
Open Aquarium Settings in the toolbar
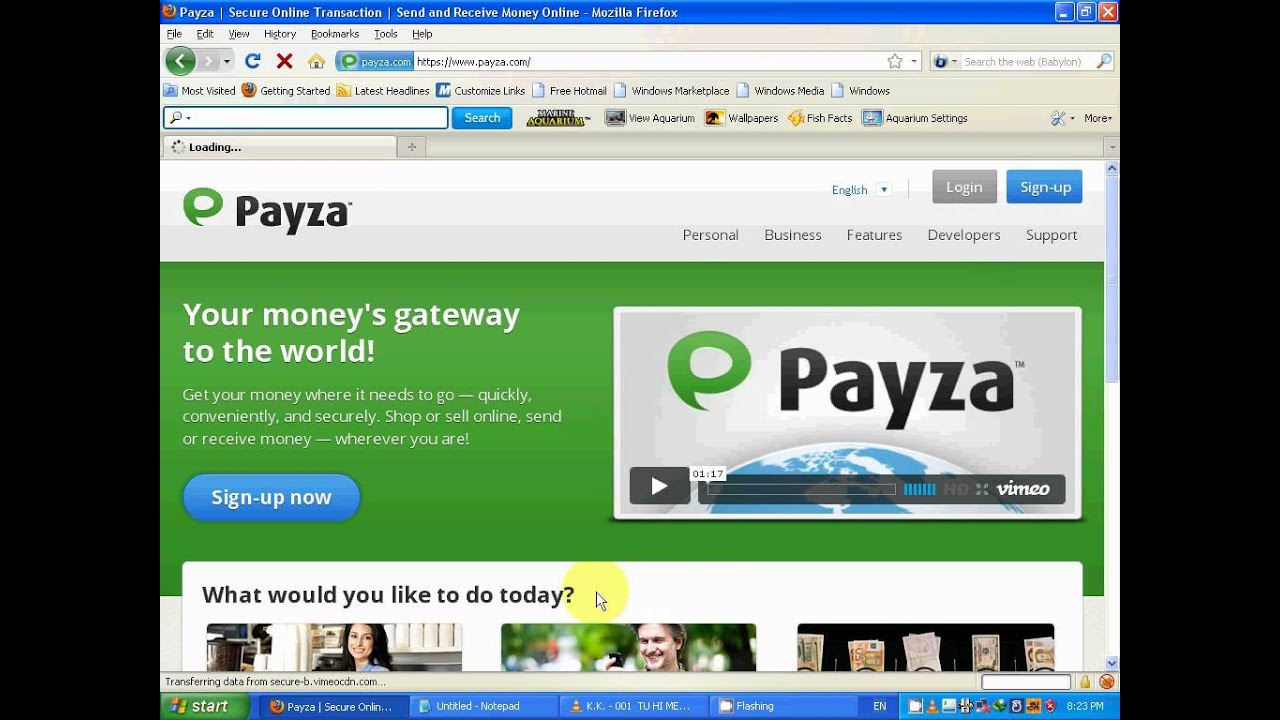pos(915,118)
